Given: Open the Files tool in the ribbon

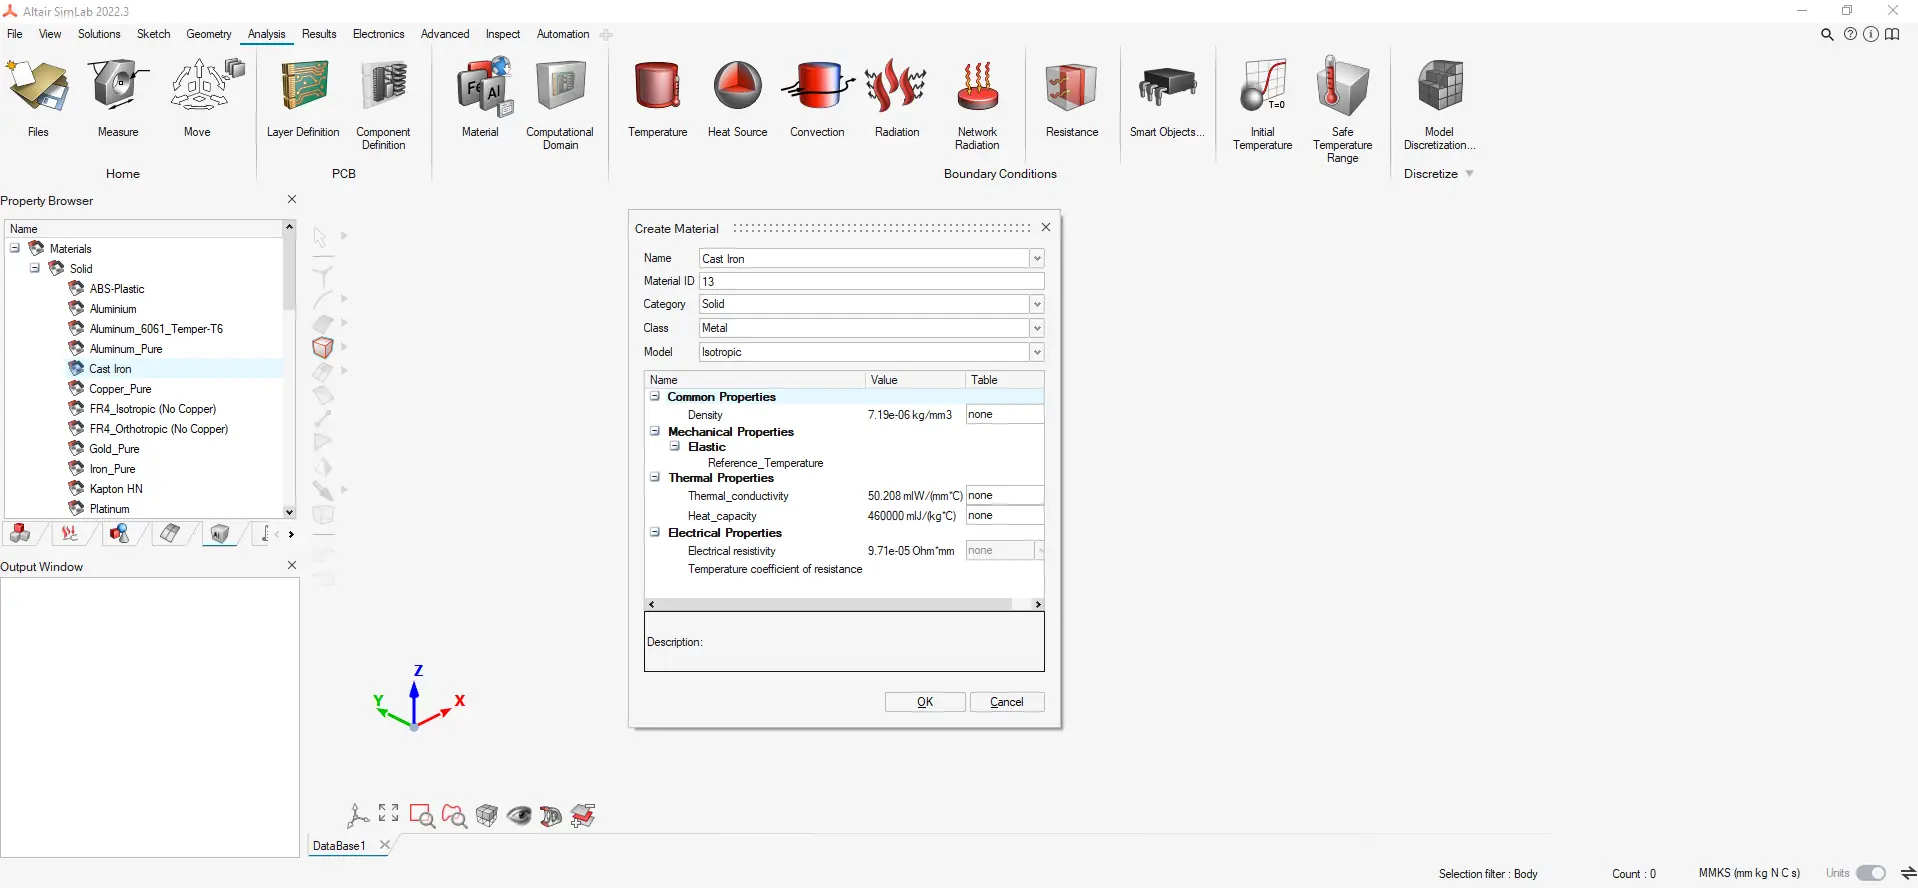Looking at the screenshot, I should tap(38, 97).
